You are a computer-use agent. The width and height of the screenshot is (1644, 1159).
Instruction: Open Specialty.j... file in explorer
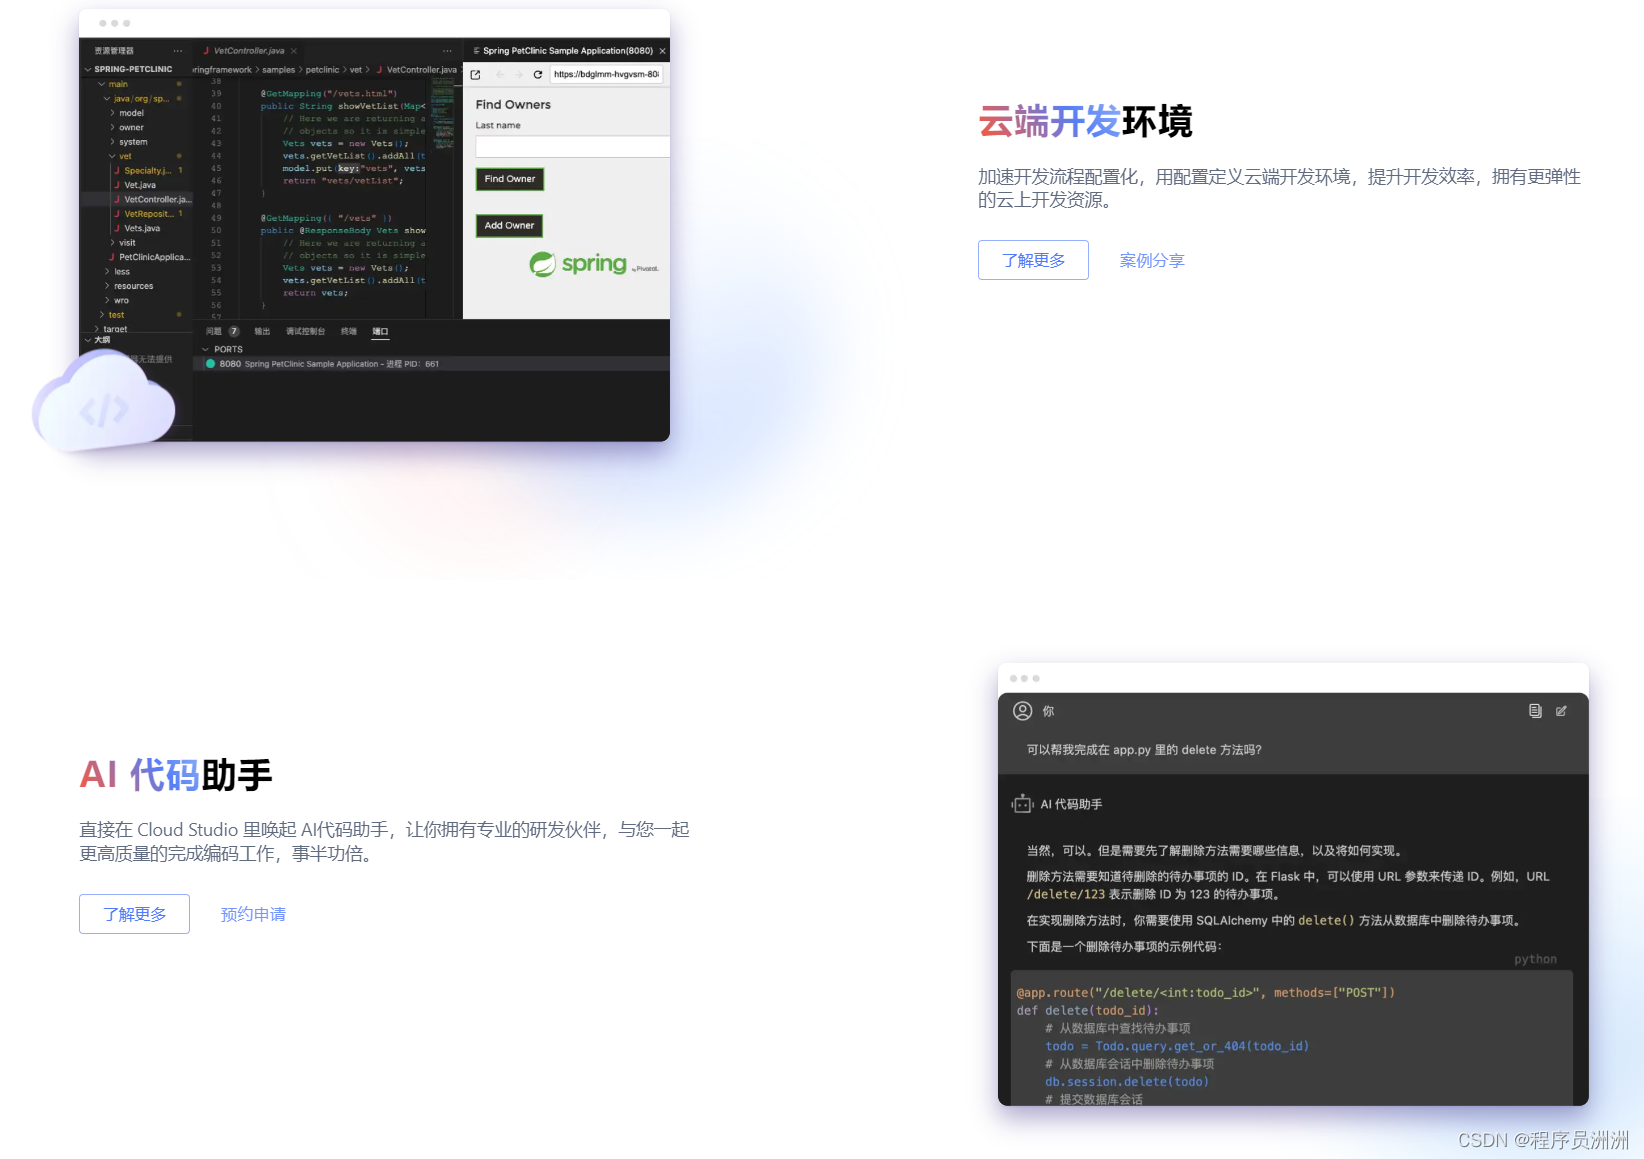click(x=147, y=171)
